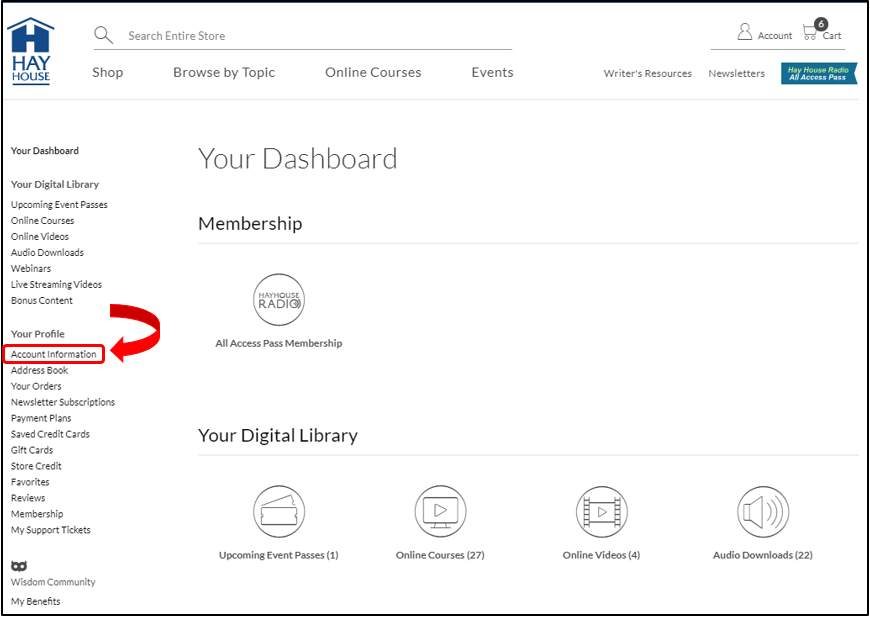
Task: Open the shopping cart icon
Action: pyautogui.click(x=811, y=32)
